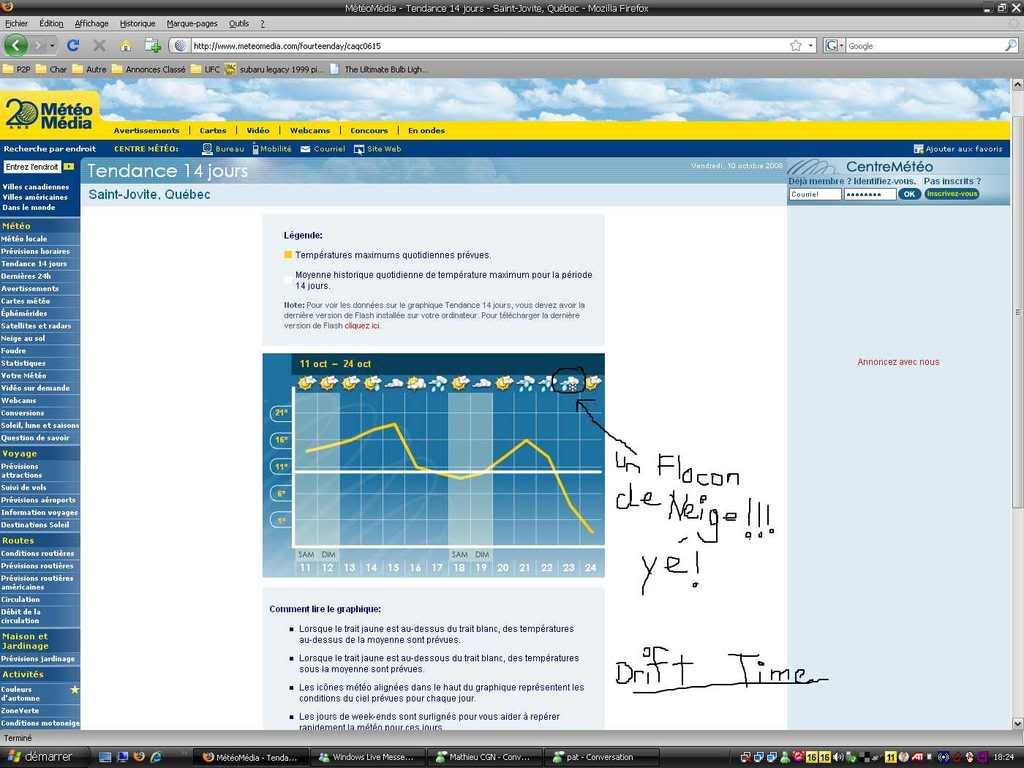Launch Firefox from the quick launch bar
1024x768 pixels.
138,757
